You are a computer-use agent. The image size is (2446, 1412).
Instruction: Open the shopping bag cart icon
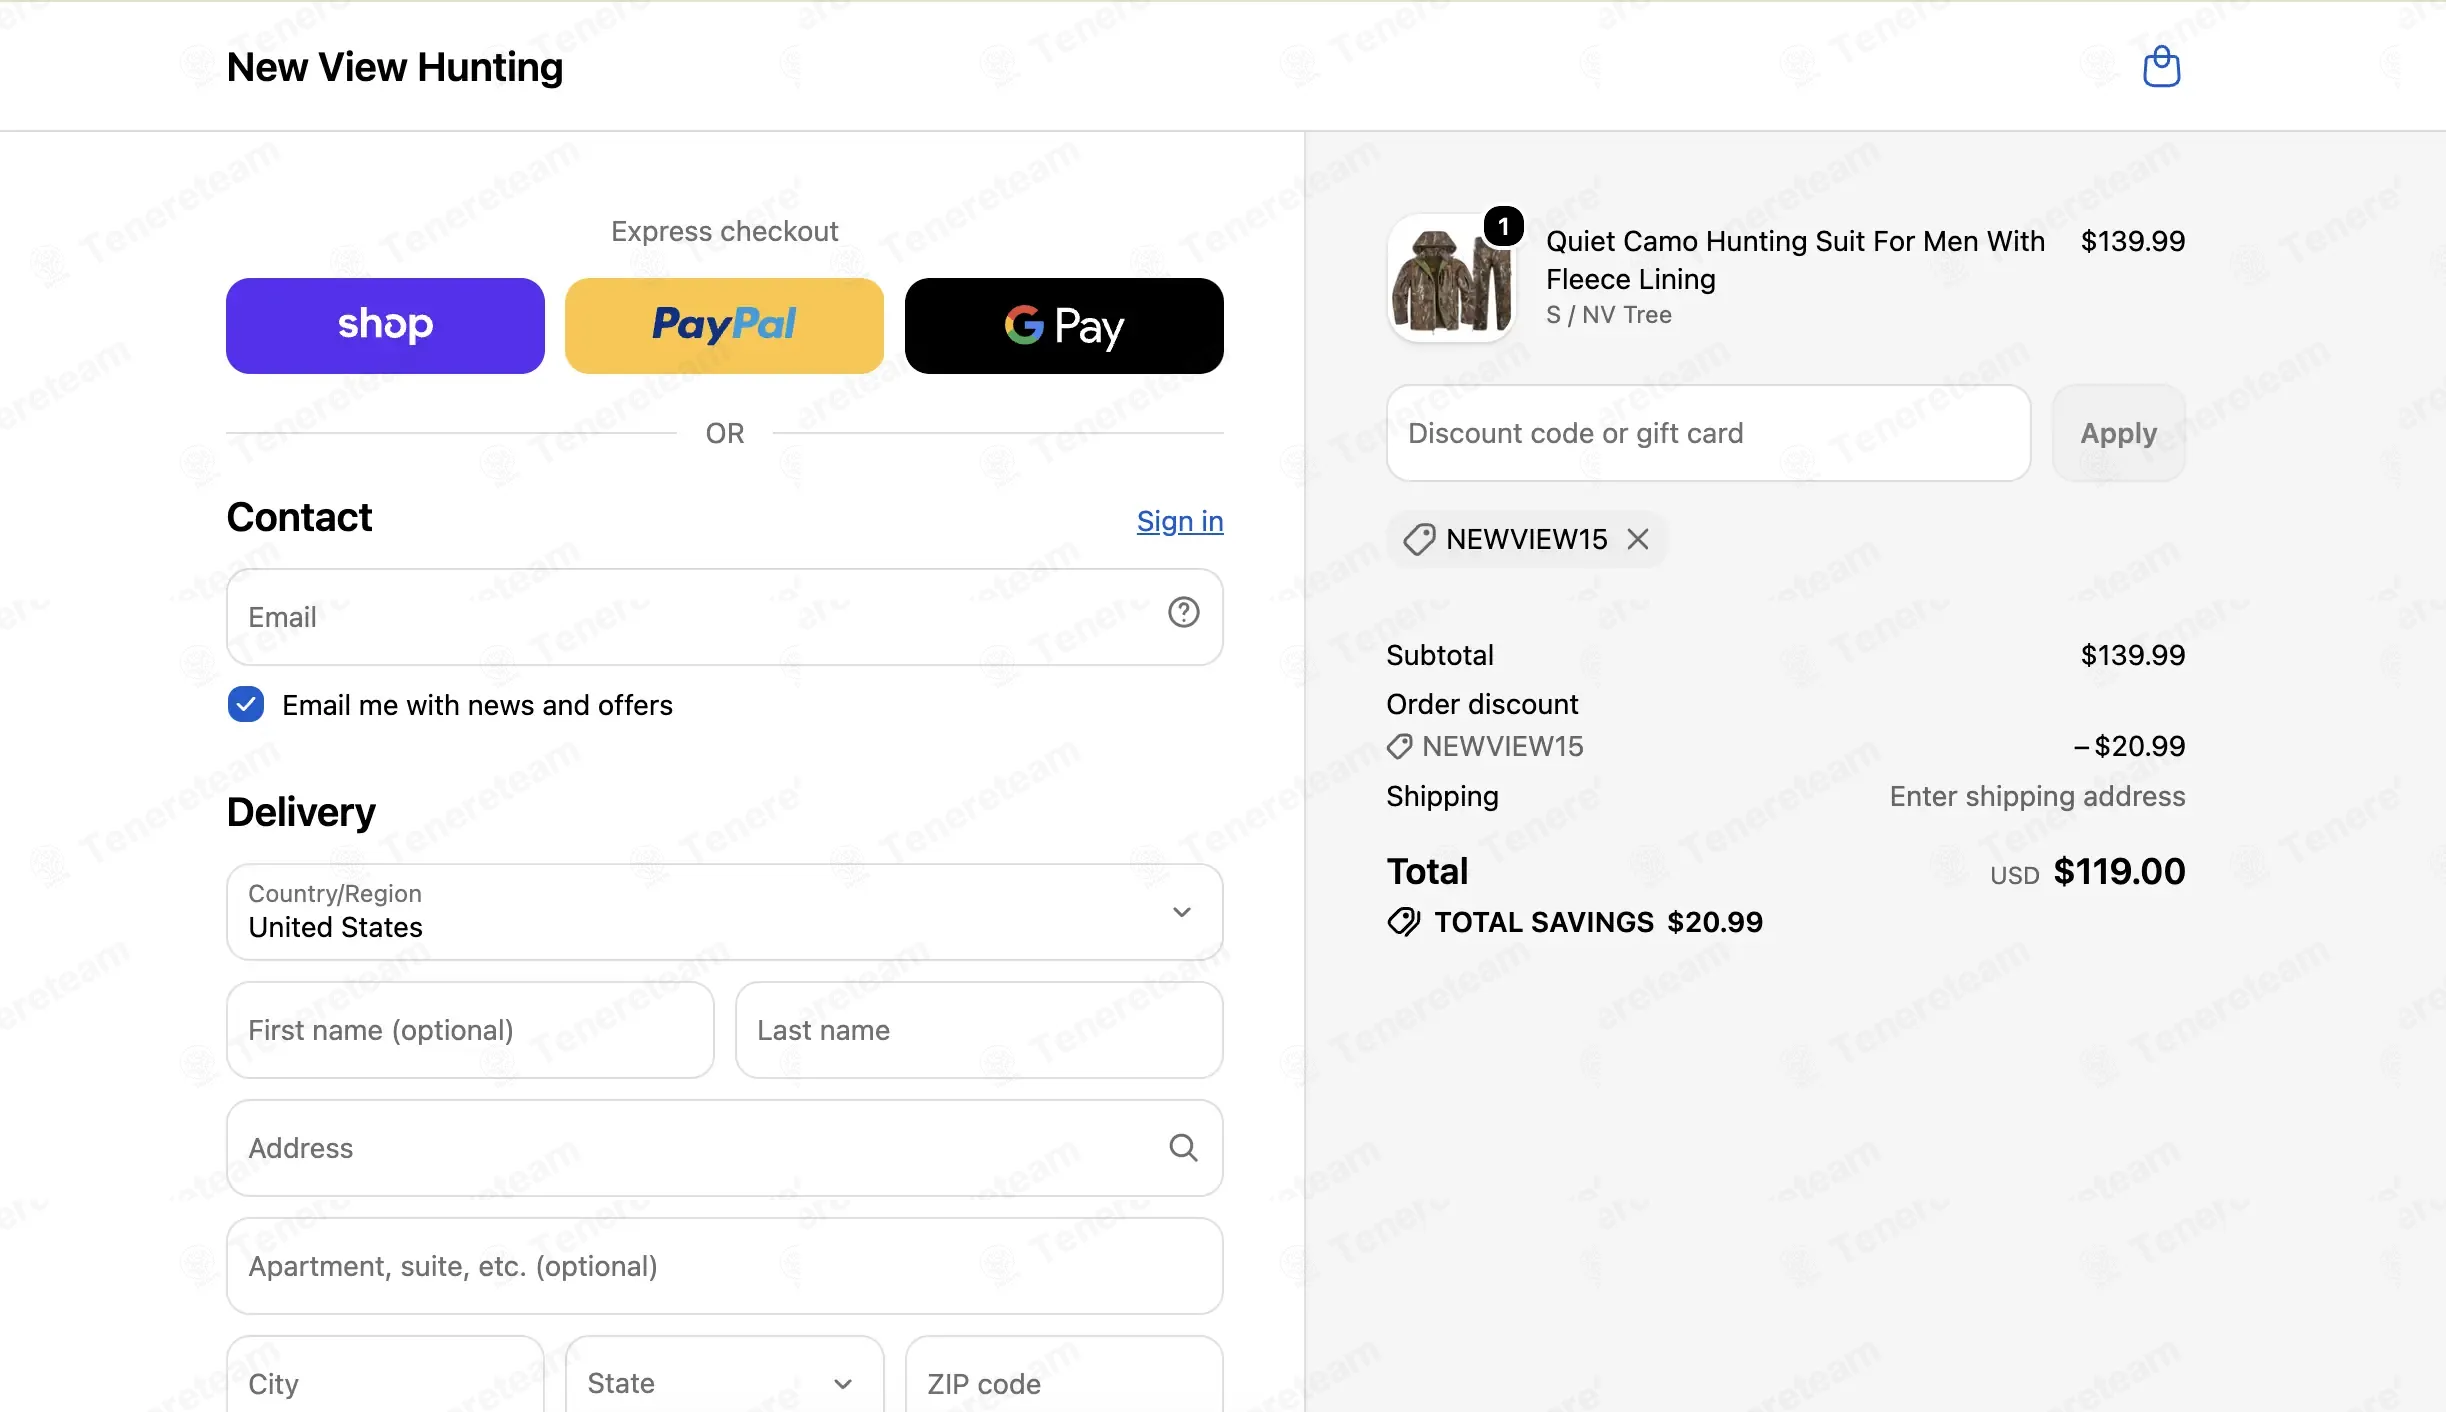pos(2161,67)
